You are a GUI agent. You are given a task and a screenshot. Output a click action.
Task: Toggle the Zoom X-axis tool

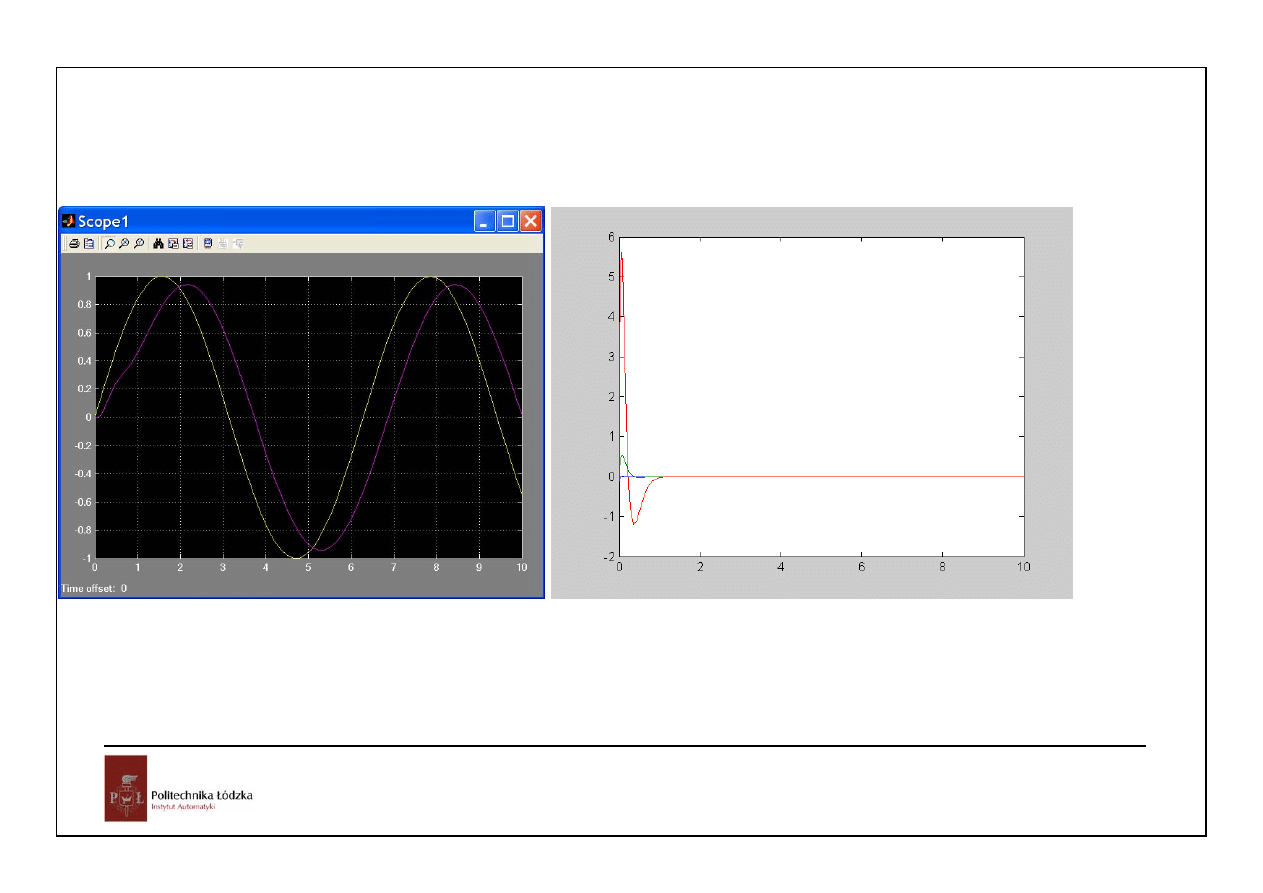tap(123, 243)
